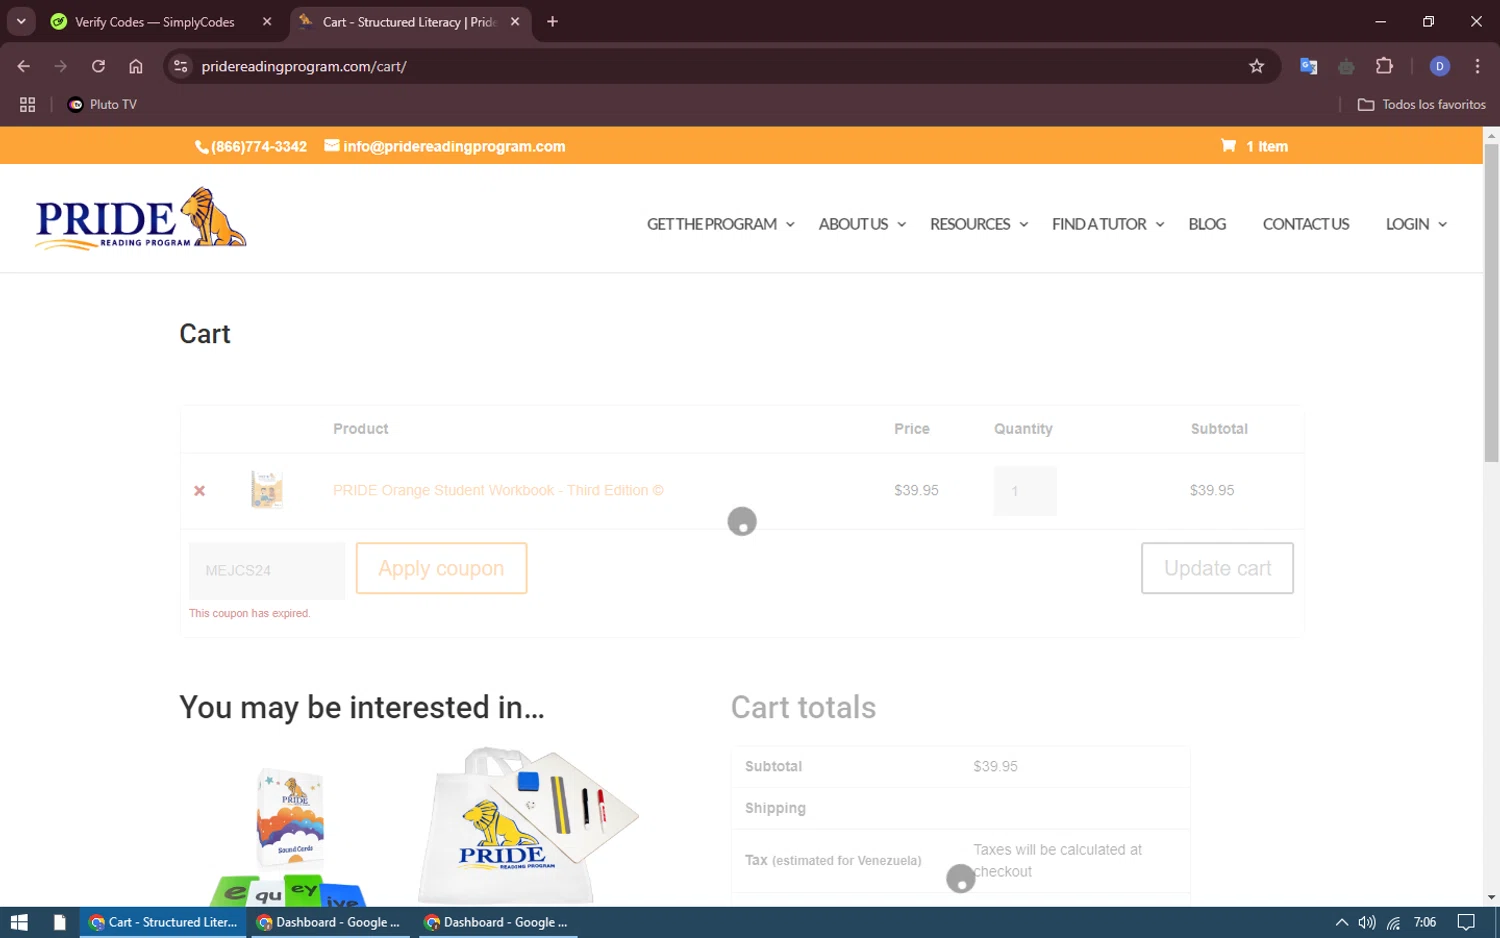Open the PRIDE tote bag kit image

pos(528,825)
